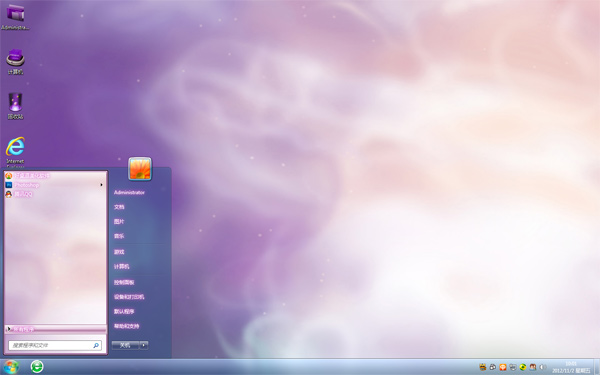Expand the Photoshop submenu arrow
Screen dimensions: 600x375
tap(101, 185)
